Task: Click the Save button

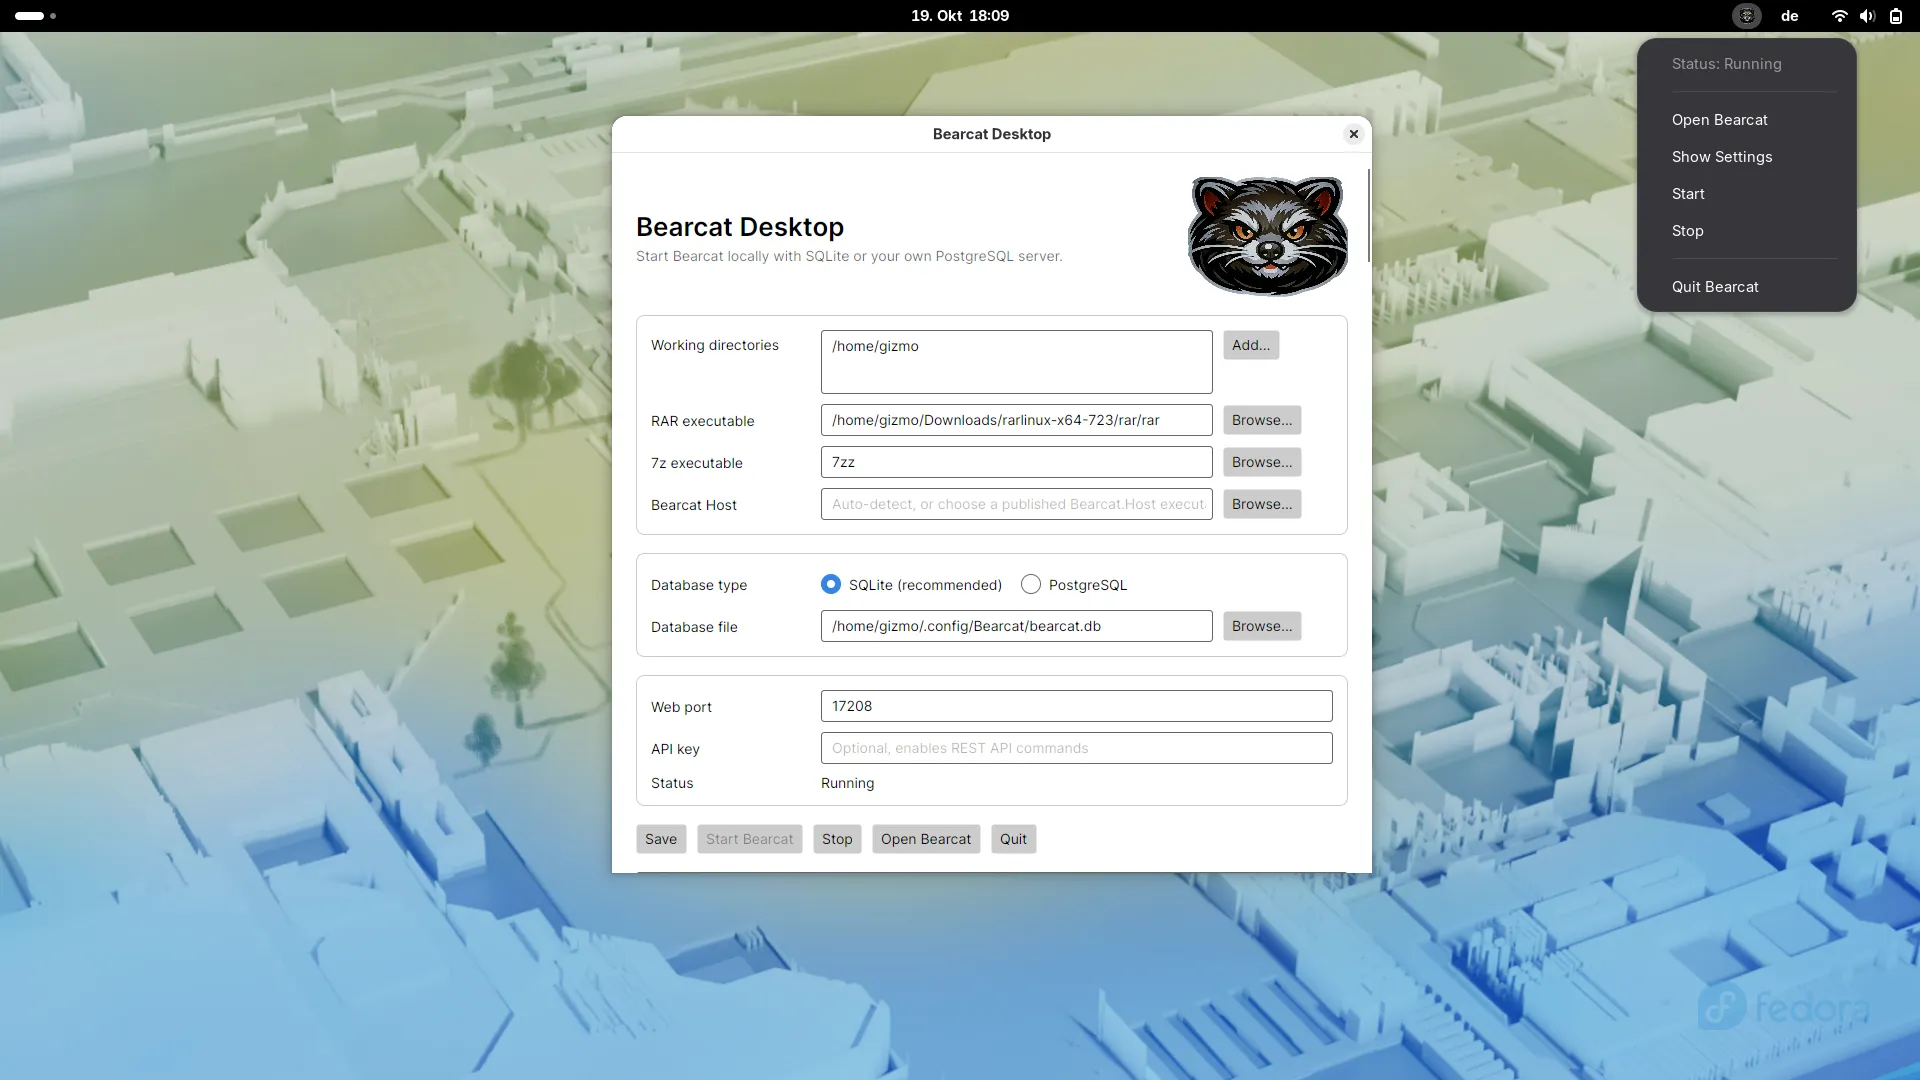Action: pyautogui.click(x=661, y=839)
